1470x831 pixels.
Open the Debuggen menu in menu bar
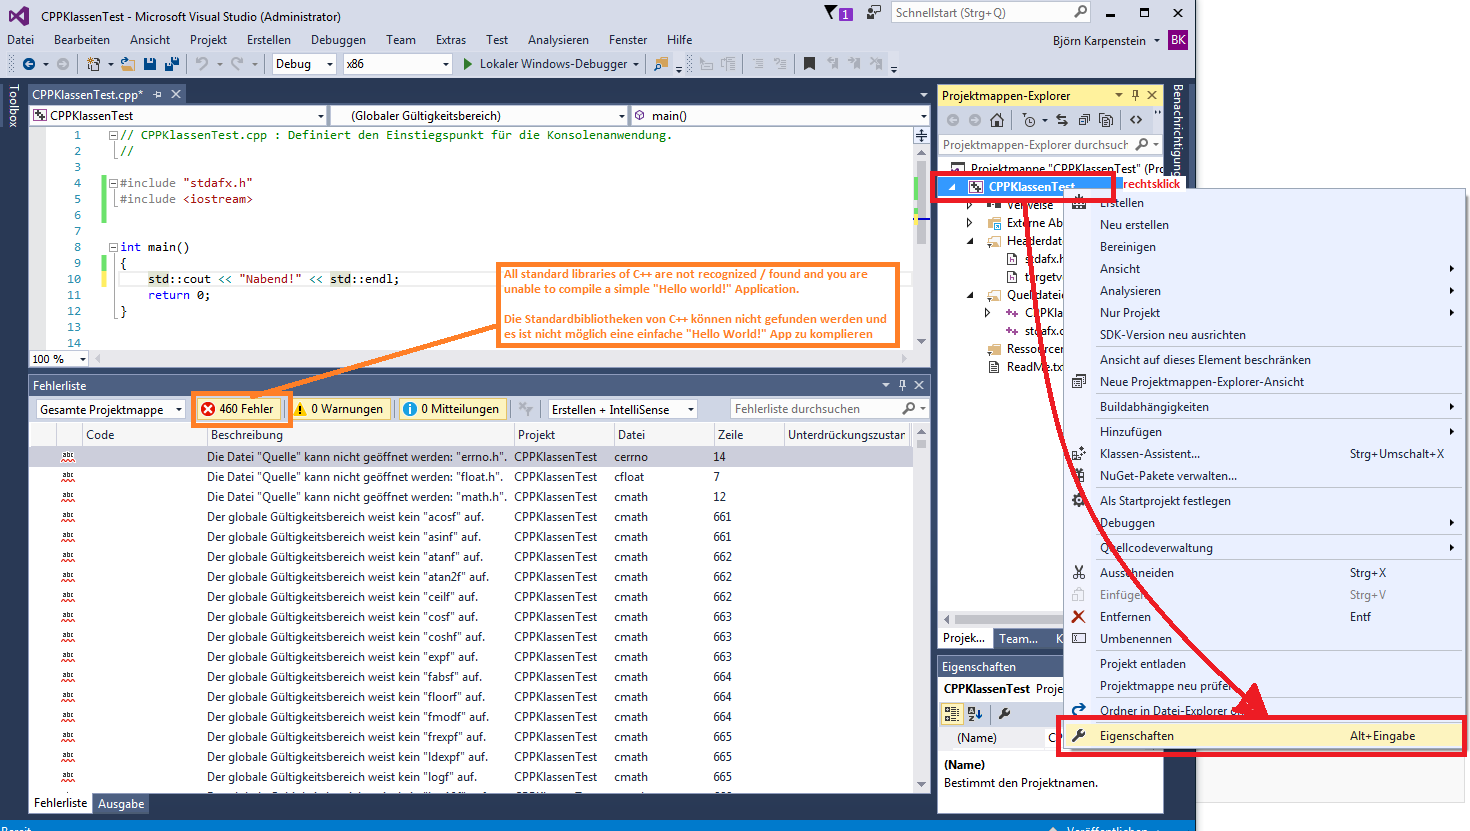tap(338, 40)
